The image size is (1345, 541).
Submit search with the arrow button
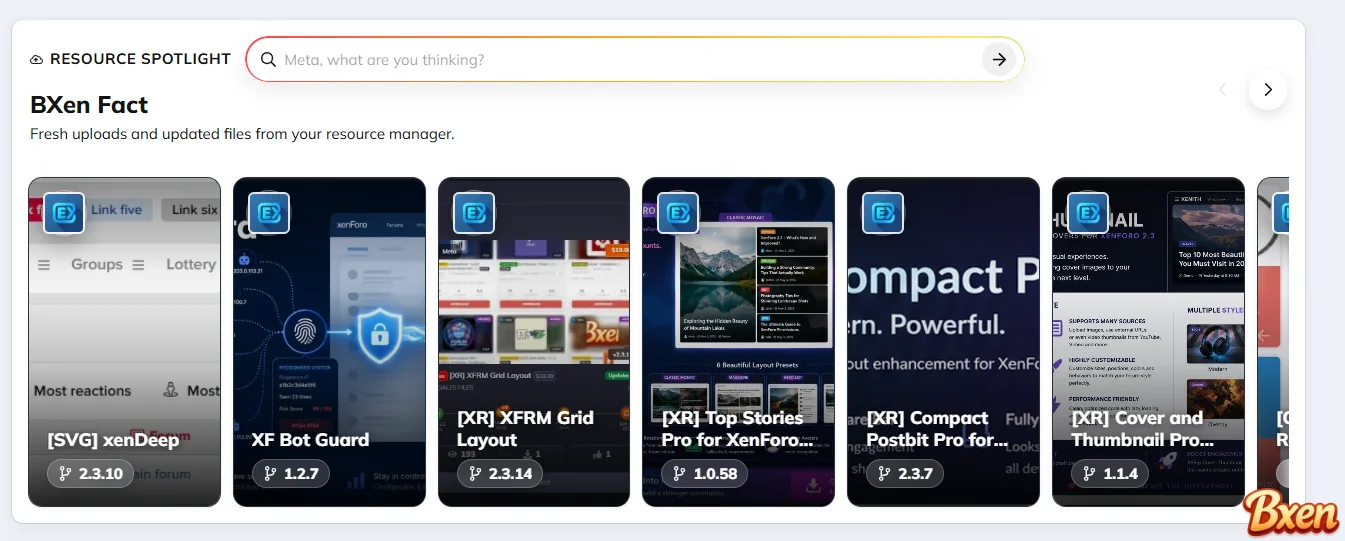[x=999, y=60]
